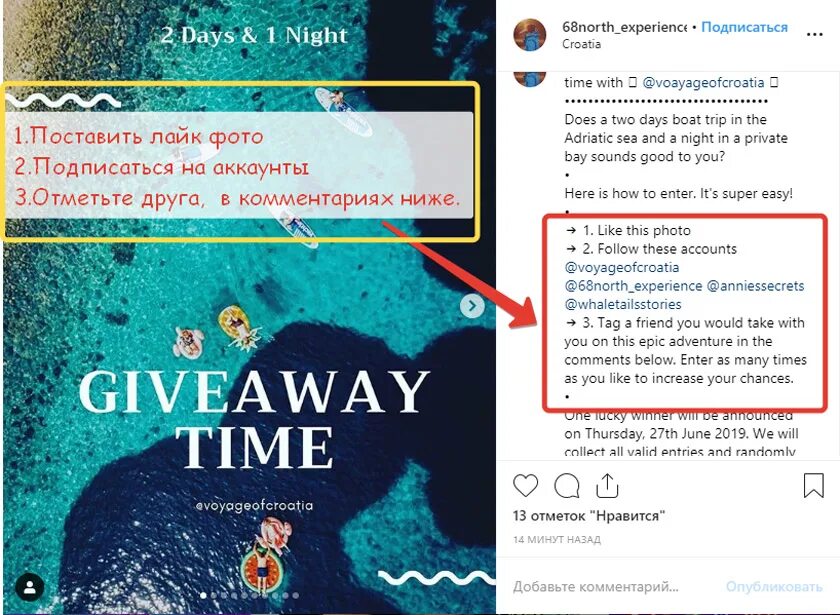Screen dimensions: 840x615
Task: Open @anniessecrets account link
Action: click(755, 286)
